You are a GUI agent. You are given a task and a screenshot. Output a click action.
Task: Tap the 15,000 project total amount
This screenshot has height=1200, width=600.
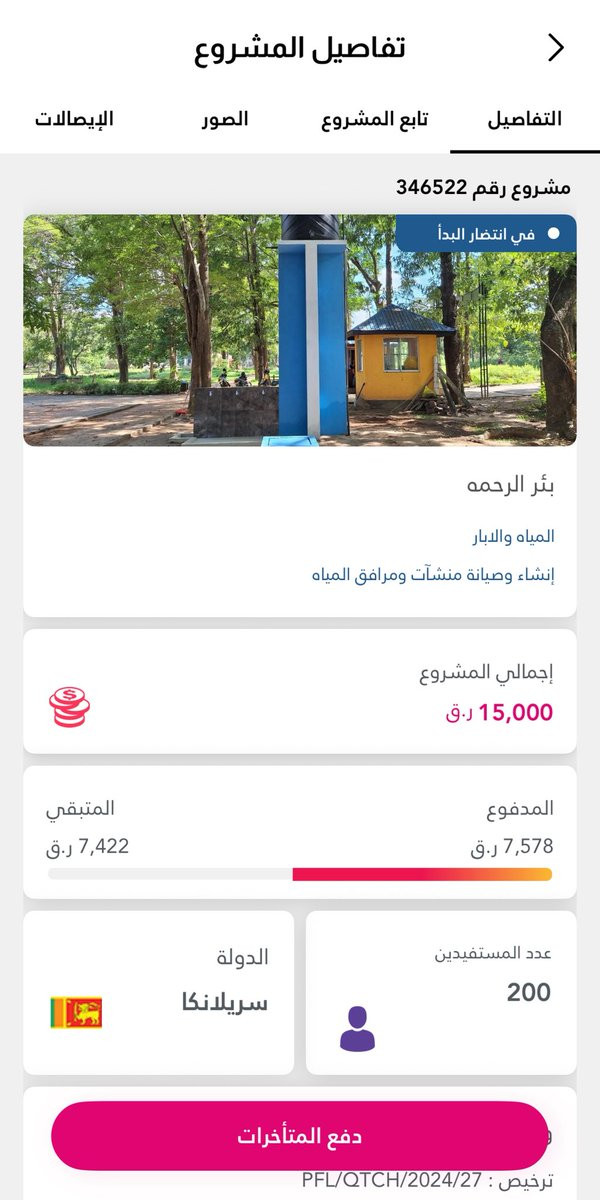(x=499, y=712)
